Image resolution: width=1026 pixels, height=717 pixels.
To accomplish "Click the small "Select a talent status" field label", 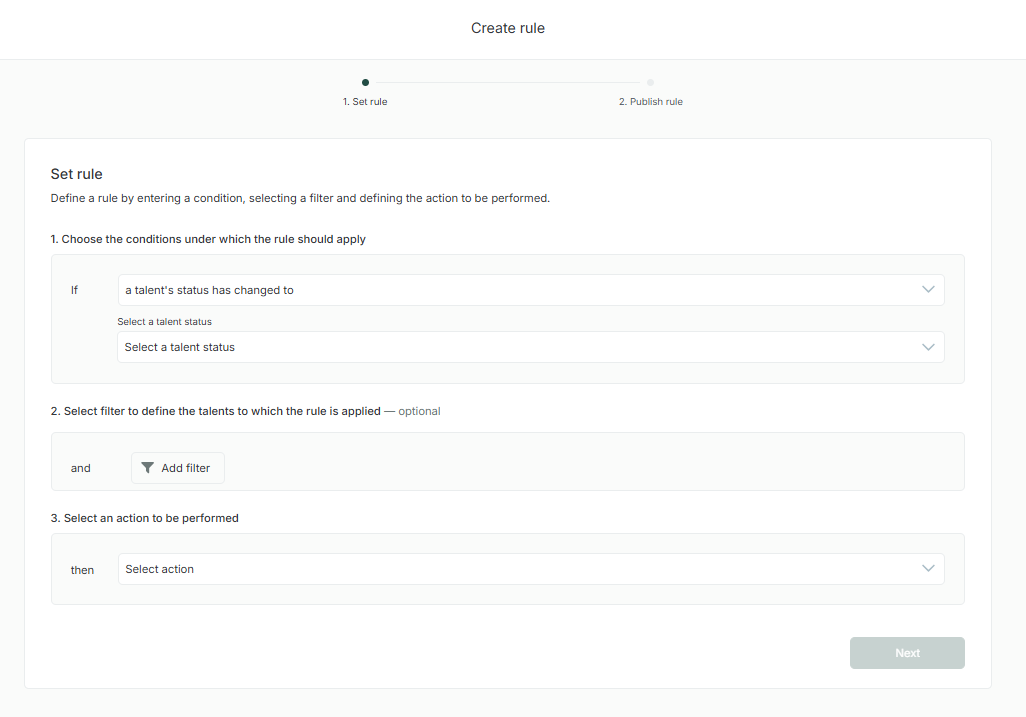I will pos(164,322).
